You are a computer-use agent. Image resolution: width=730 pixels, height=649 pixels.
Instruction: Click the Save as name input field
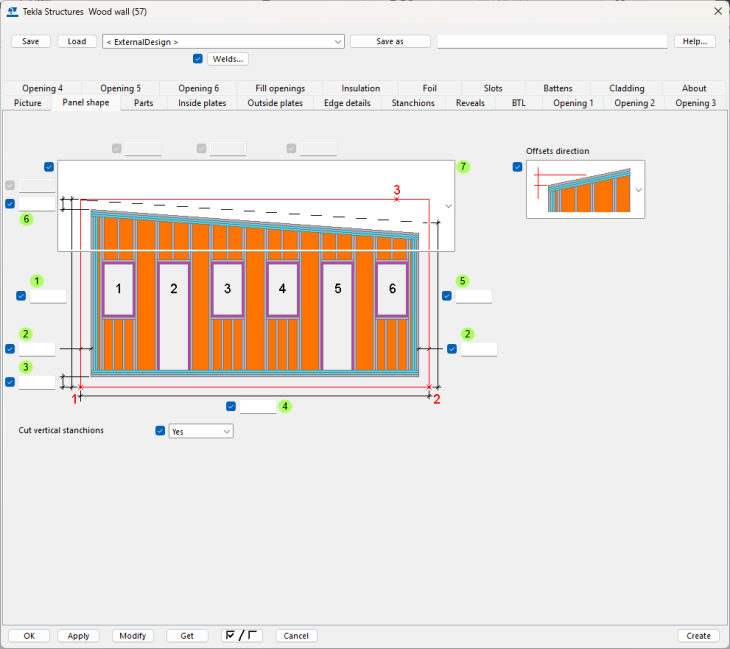point(551,42)
